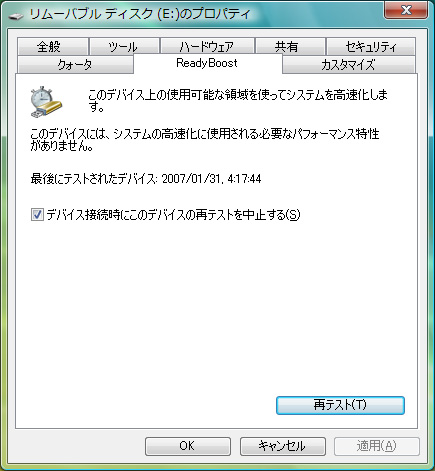The height and width of the screenshot is (471, 435).
Task: Toggle the デバイス接続時に再テストを中止する checkbox
Action: [x=37, y=214]
